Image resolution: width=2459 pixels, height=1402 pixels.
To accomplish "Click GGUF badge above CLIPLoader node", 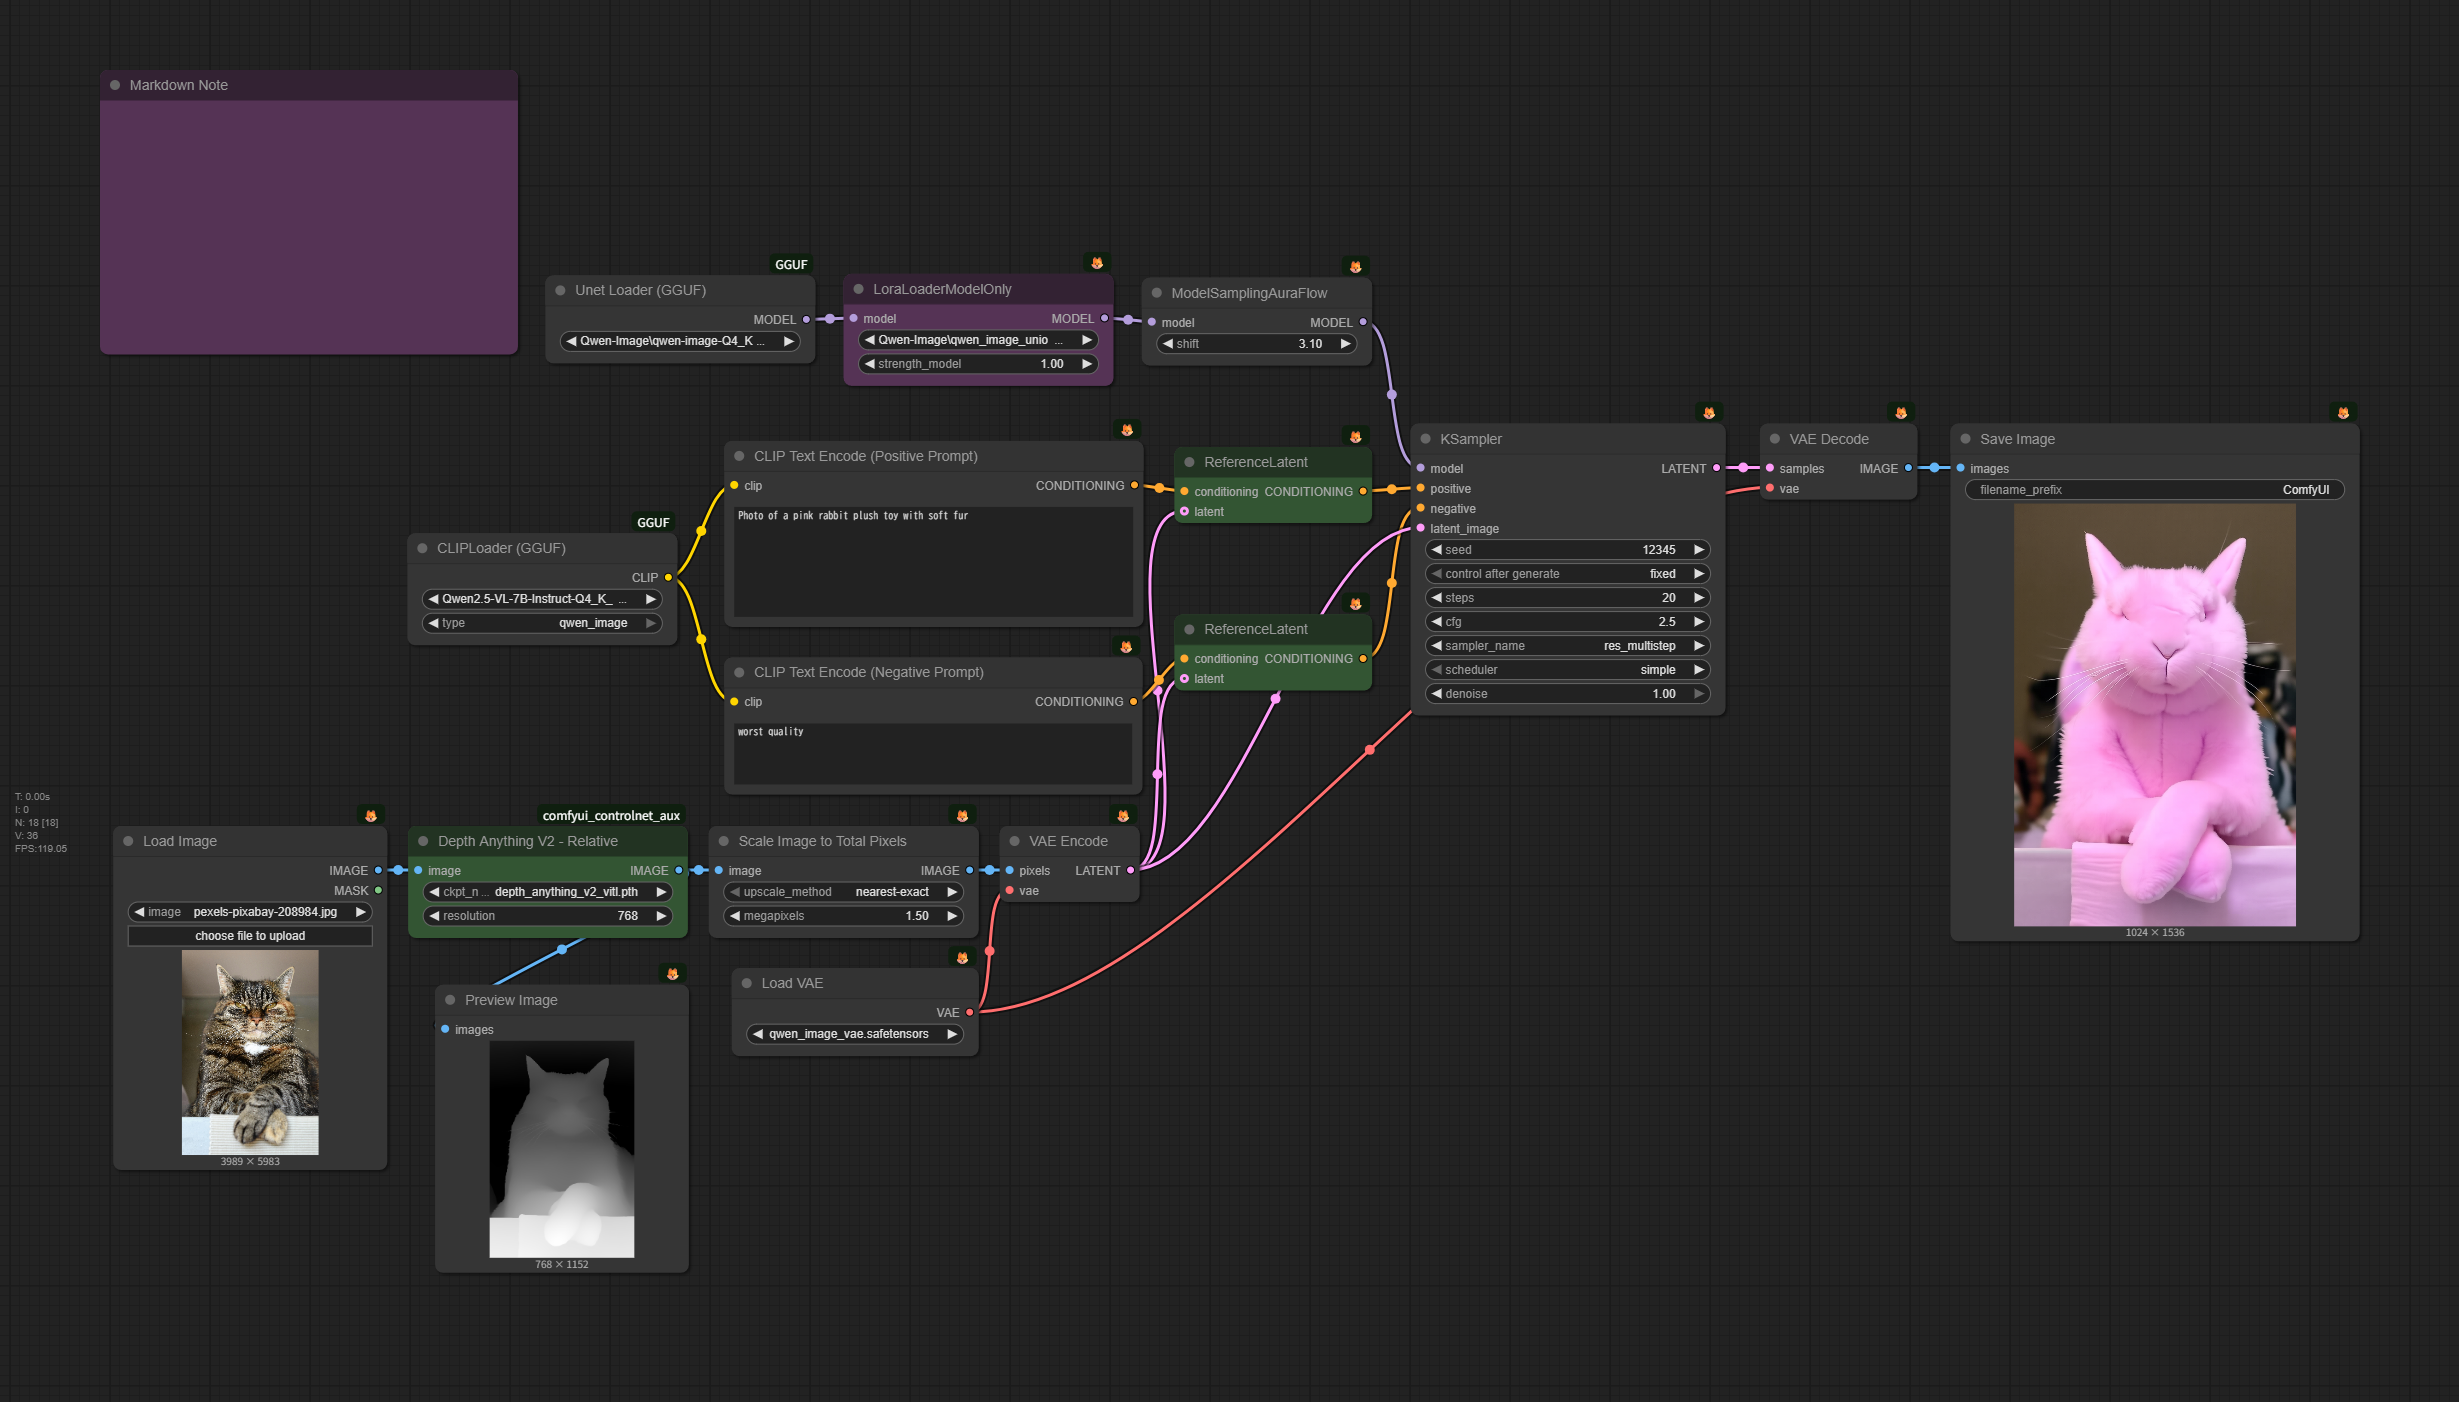I will coord(653,523).
